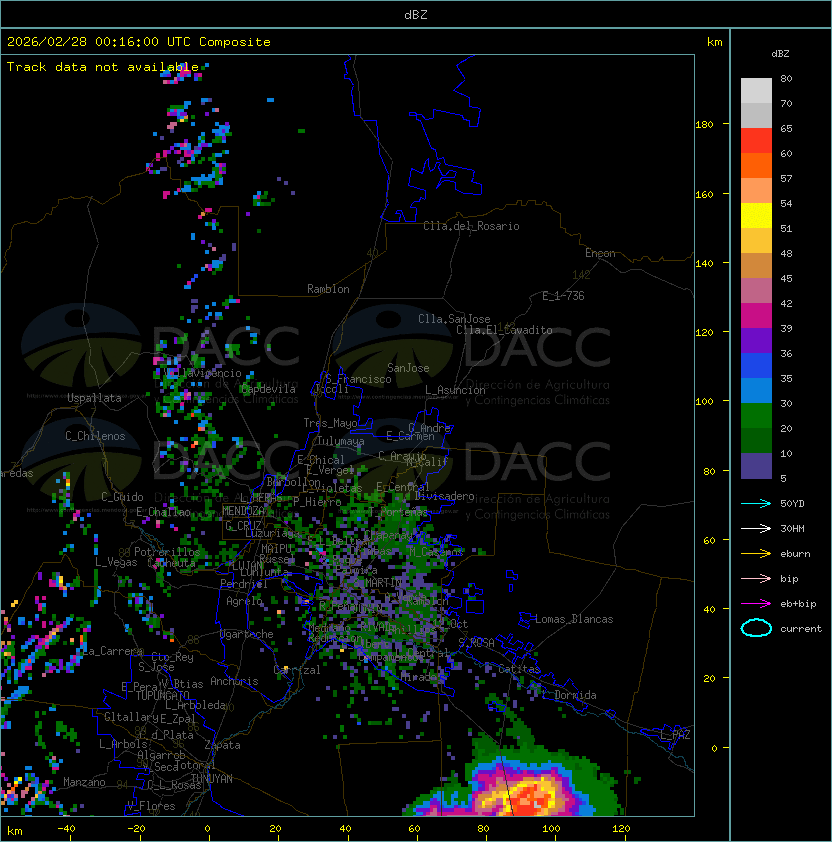Click the MENDOZA city label
Image resolution: width=832 pixels, height=842 pixels.
pos(243,511)
